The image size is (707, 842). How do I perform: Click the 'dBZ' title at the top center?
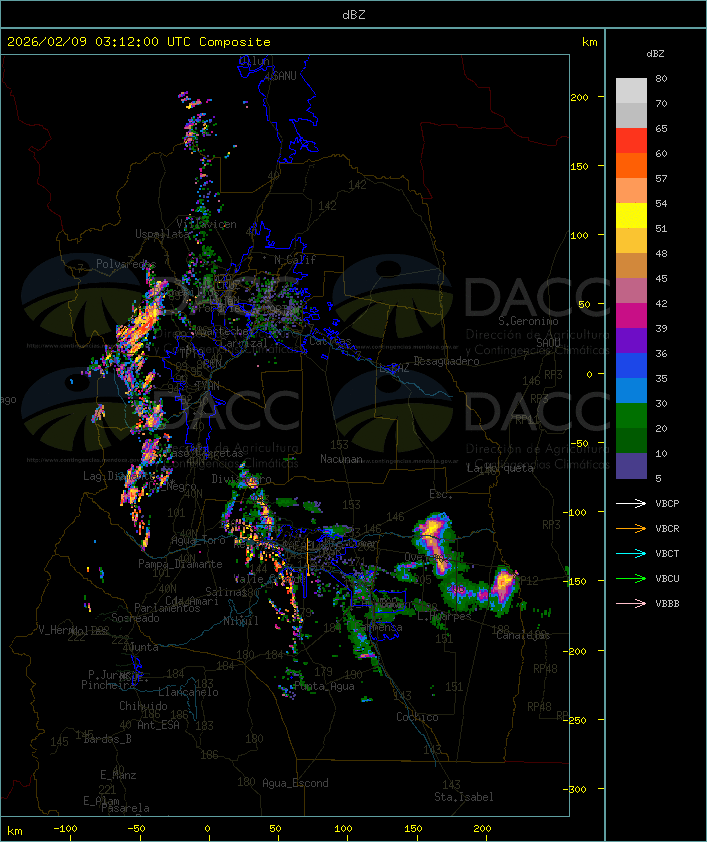pyautogui.click(x=354, y=14)
